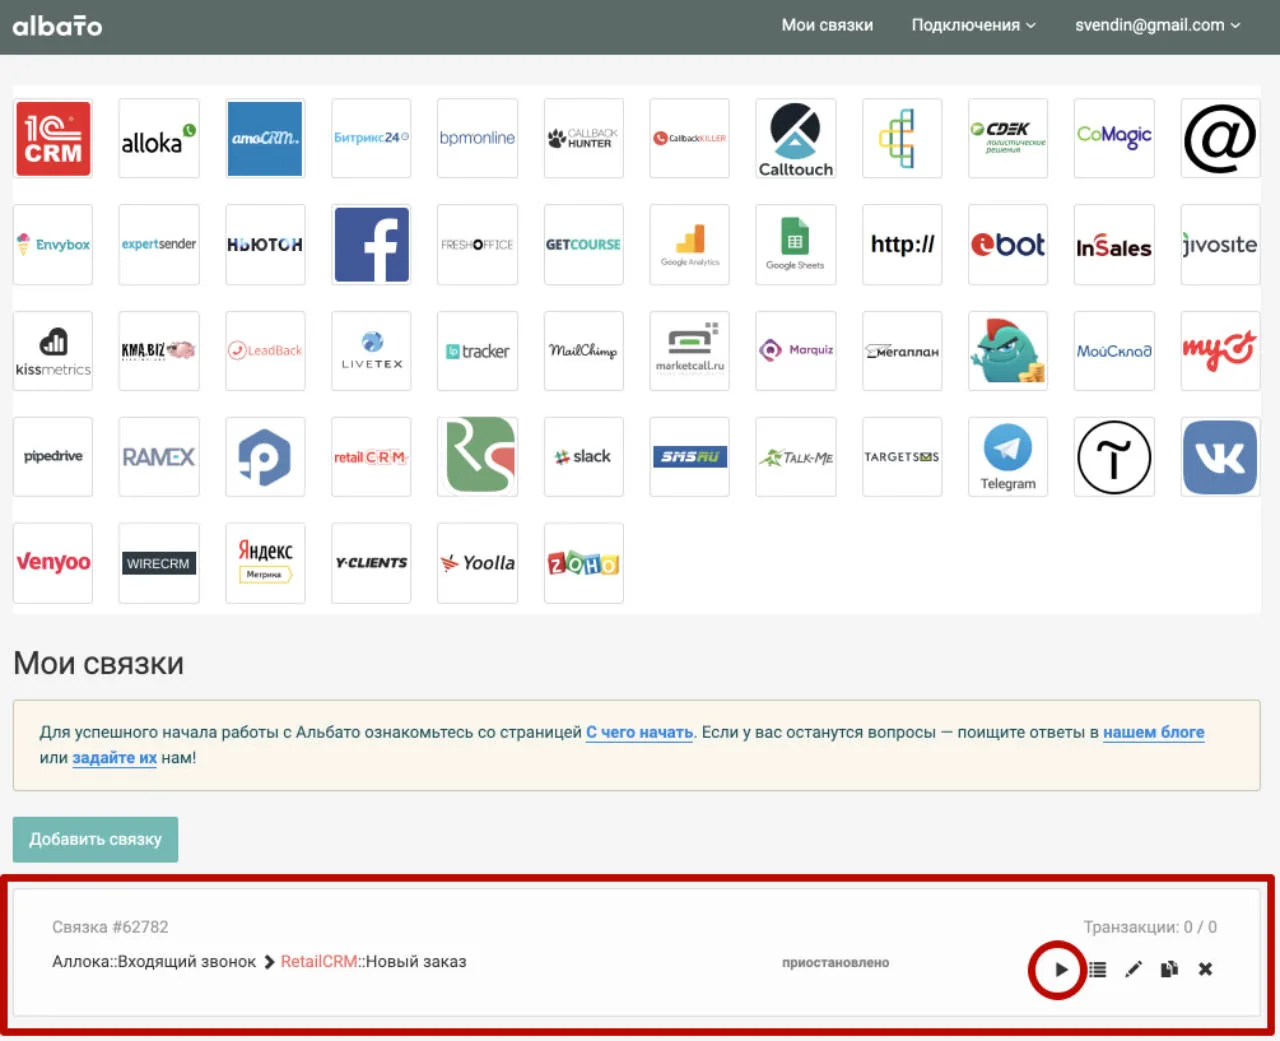Screen dimensions: 1280x1041
Task: Follow the нашем блоге link
Action: (x=1153, y=732)
